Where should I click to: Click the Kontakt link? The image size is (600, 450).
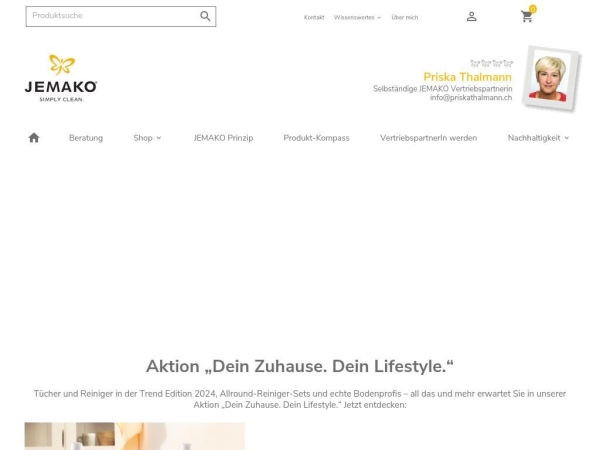(314, 17)
